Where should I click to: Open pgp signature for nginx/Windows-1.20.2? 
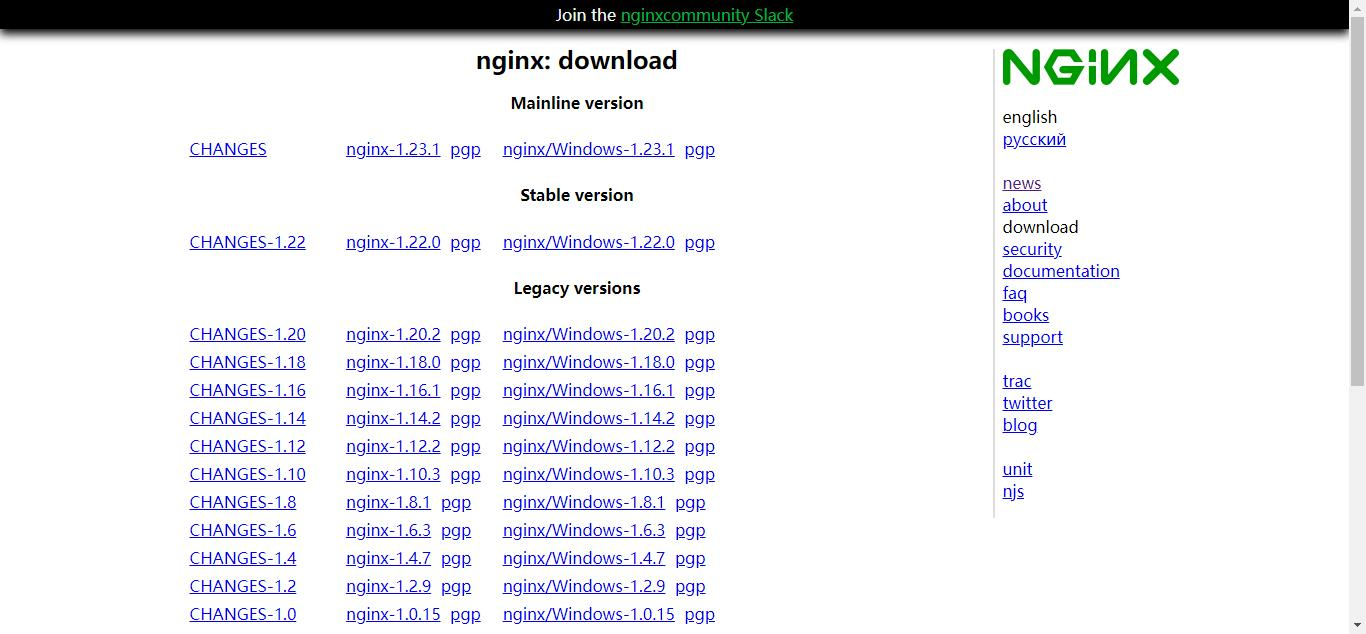pos(699,335)
